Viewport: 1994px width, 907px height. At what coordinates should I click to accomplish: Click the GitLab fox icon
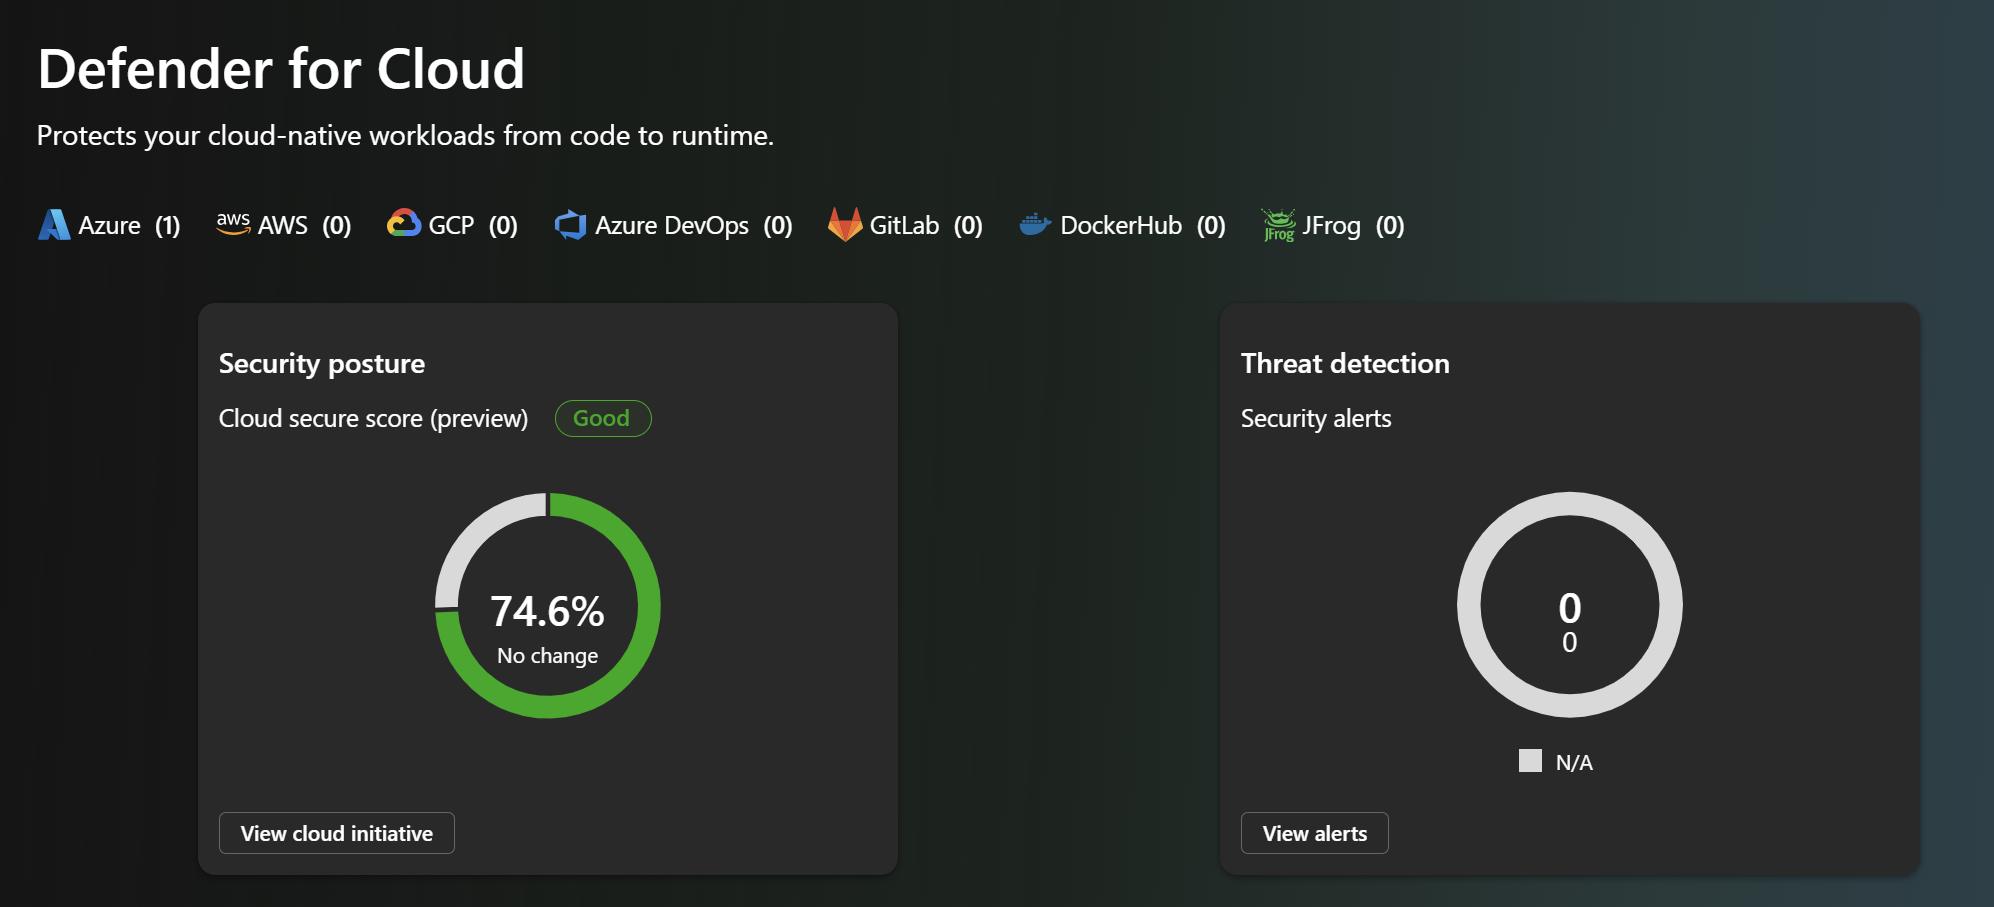click(x=846, y=225)
